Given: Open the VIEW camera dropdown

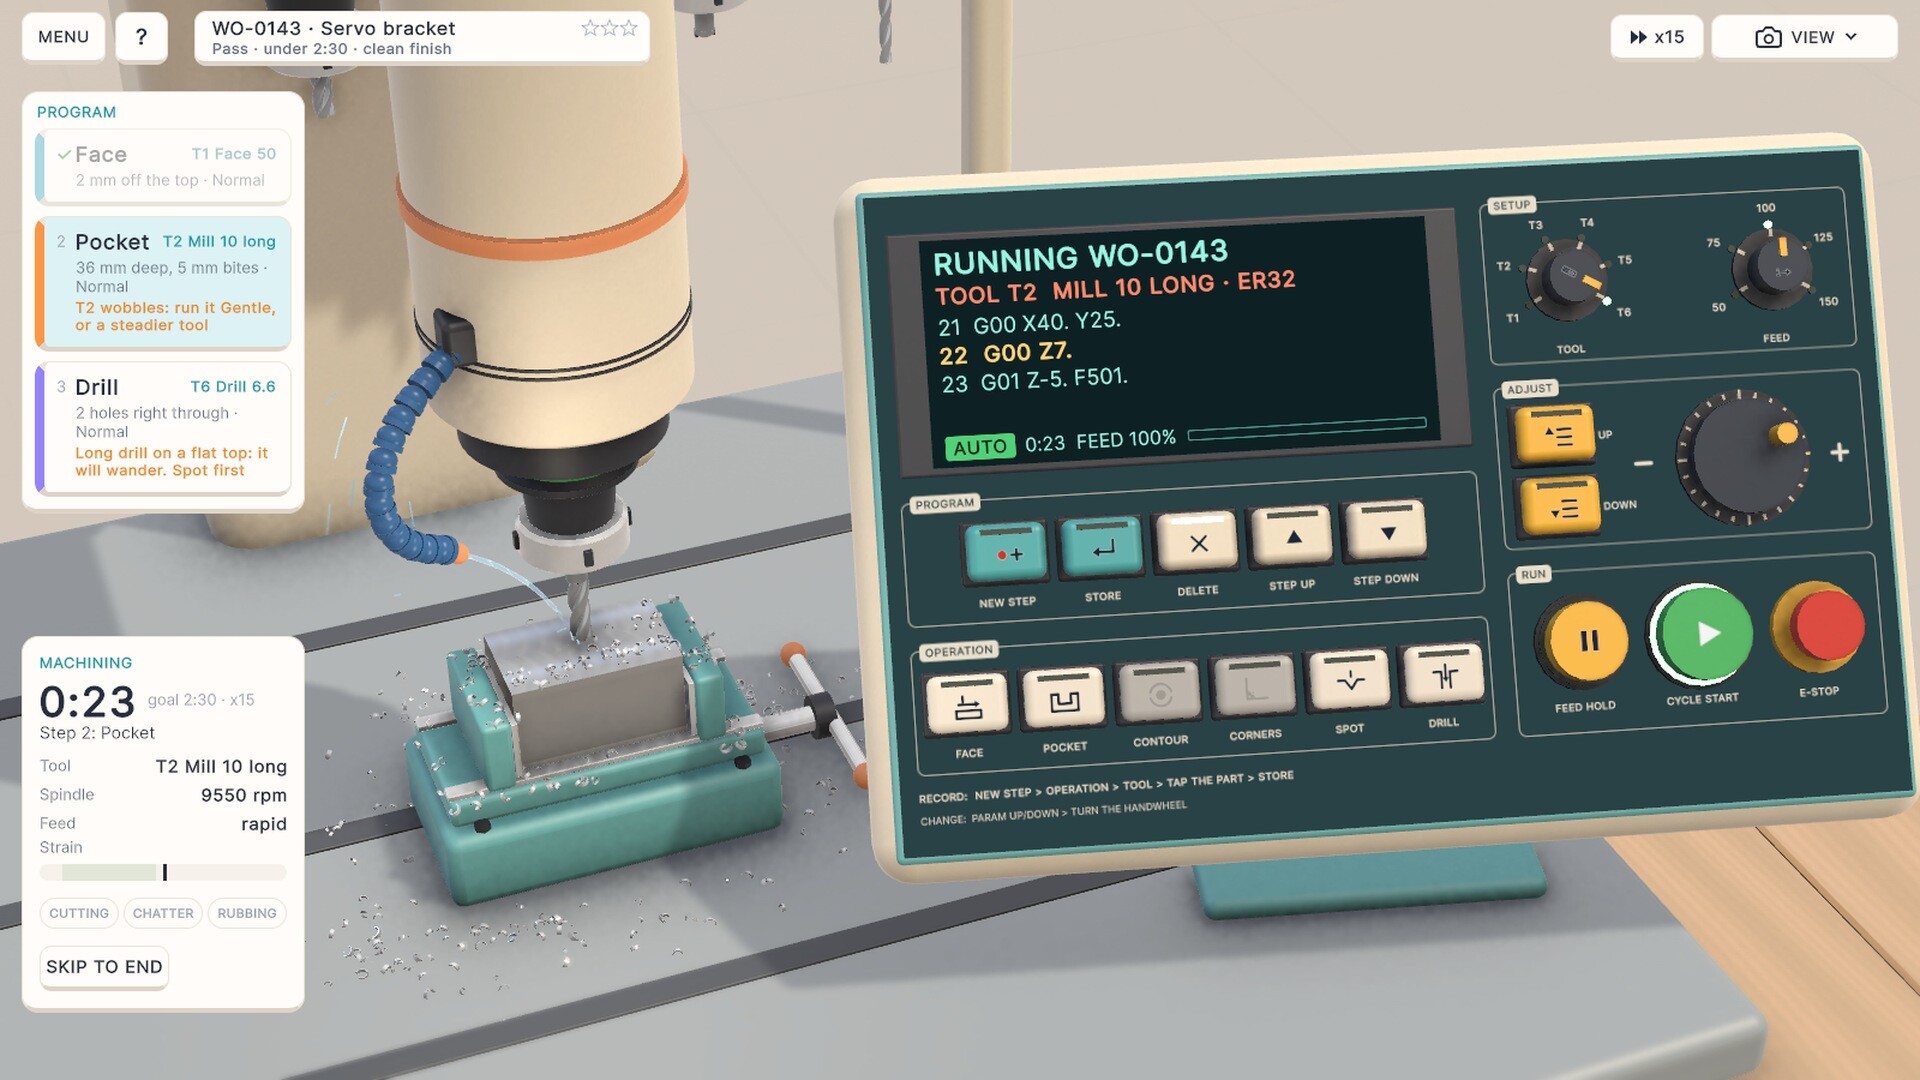Looking at the screenshot, I should 1805,37.
